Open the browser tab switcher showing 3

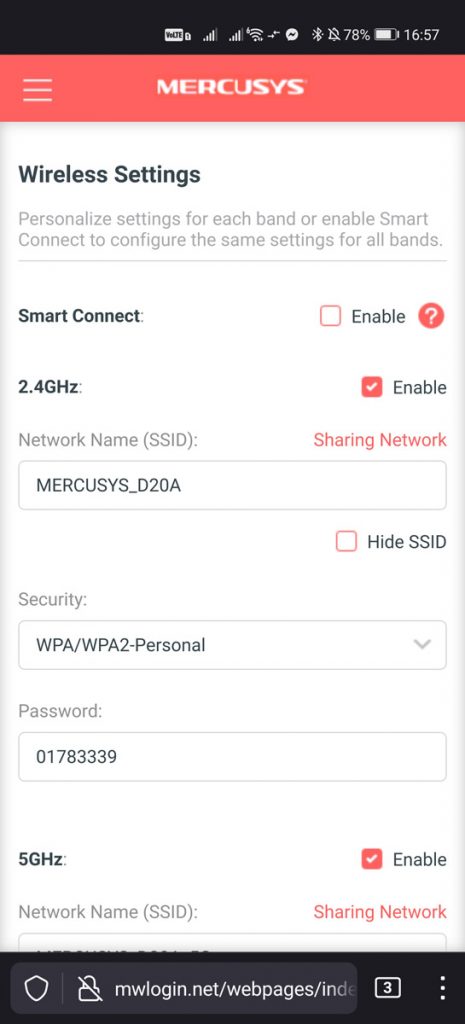387,989
